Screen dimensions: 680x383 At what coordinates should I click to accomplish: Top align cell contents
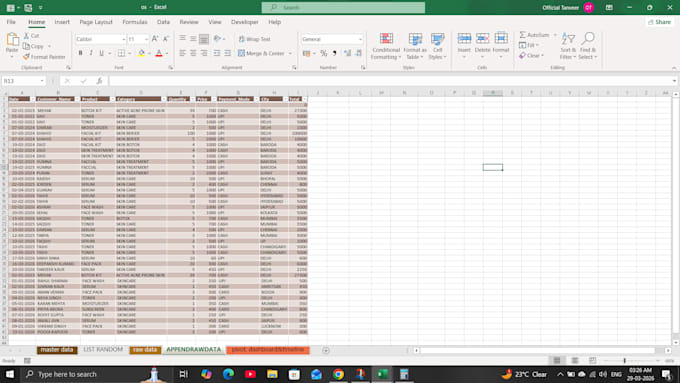point(183,39)
